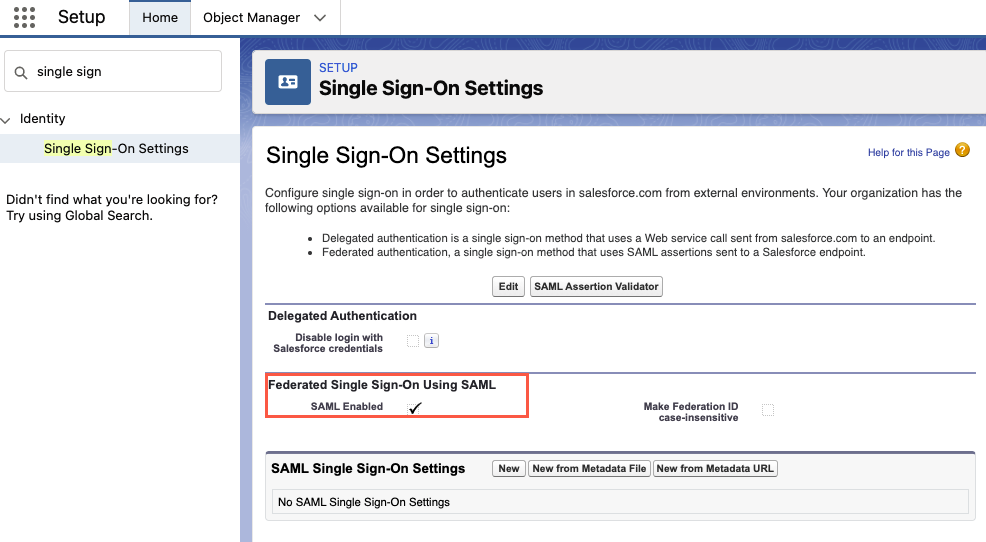
Task: Click the Quick Find search field
Action: (113, 72)
